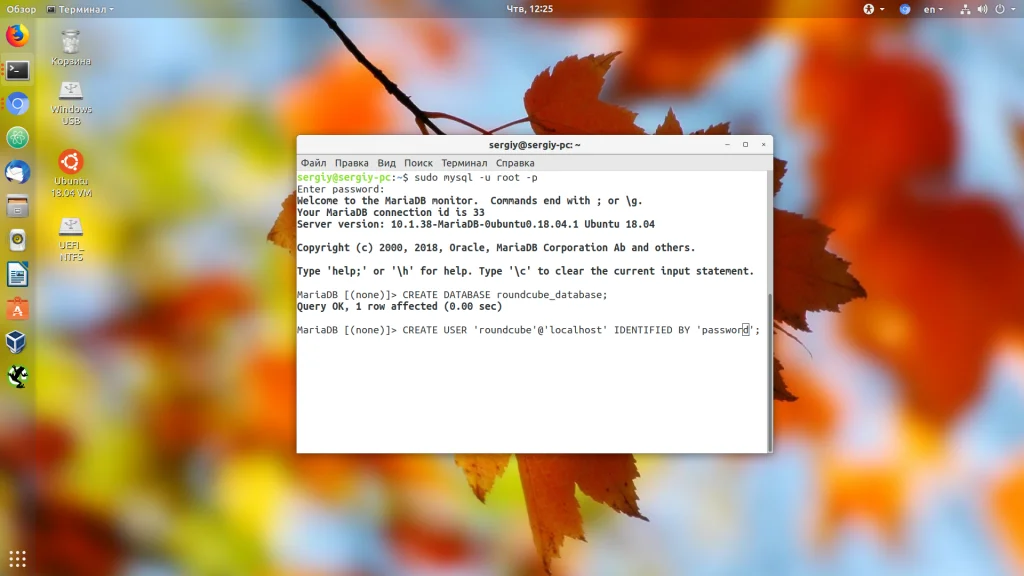Select the UEFI_NTFS desktop drive
The height and width of the screenshot is (576, 1024).
(x=71, y=240)
